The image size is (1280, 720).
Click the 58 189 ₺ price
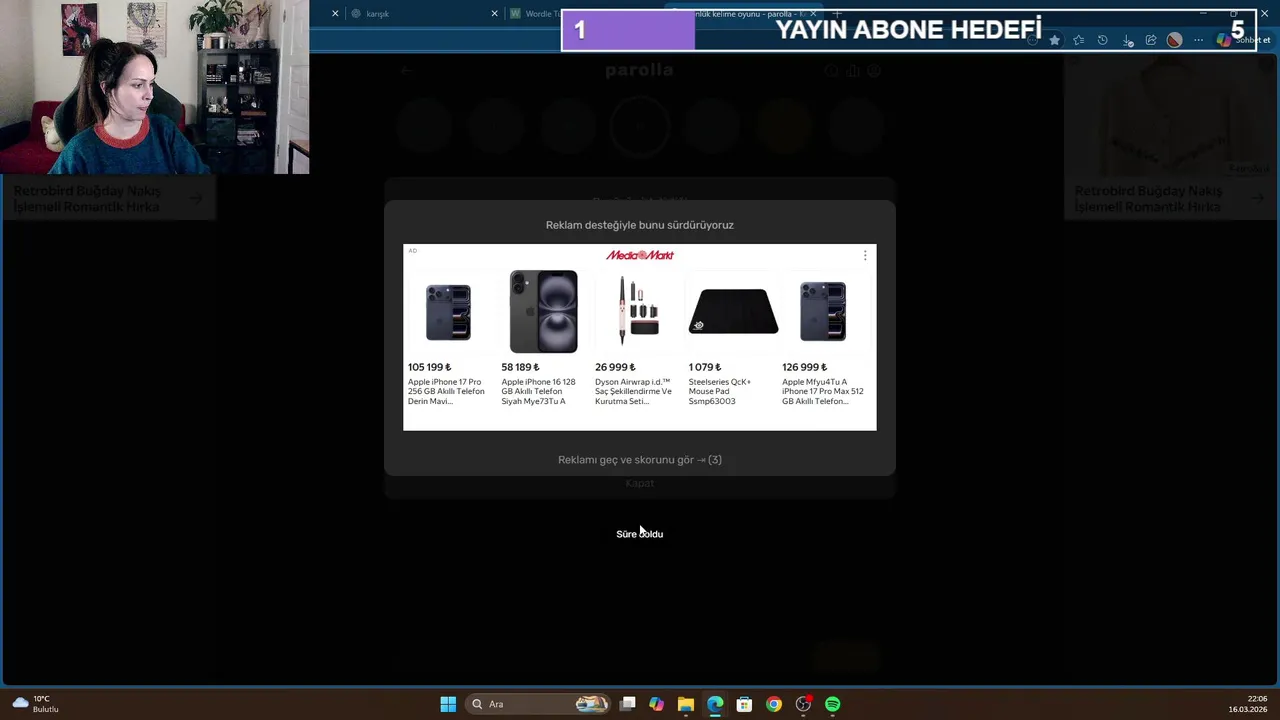coord(520,367)
